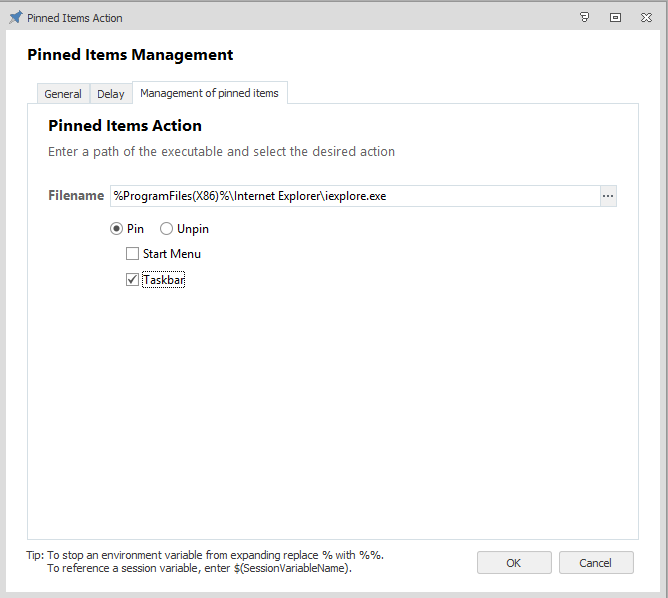This screenshot has width=668, height=598.
Task: Click the 'Enter a path of the executable' description
Action: coord(221,152)
